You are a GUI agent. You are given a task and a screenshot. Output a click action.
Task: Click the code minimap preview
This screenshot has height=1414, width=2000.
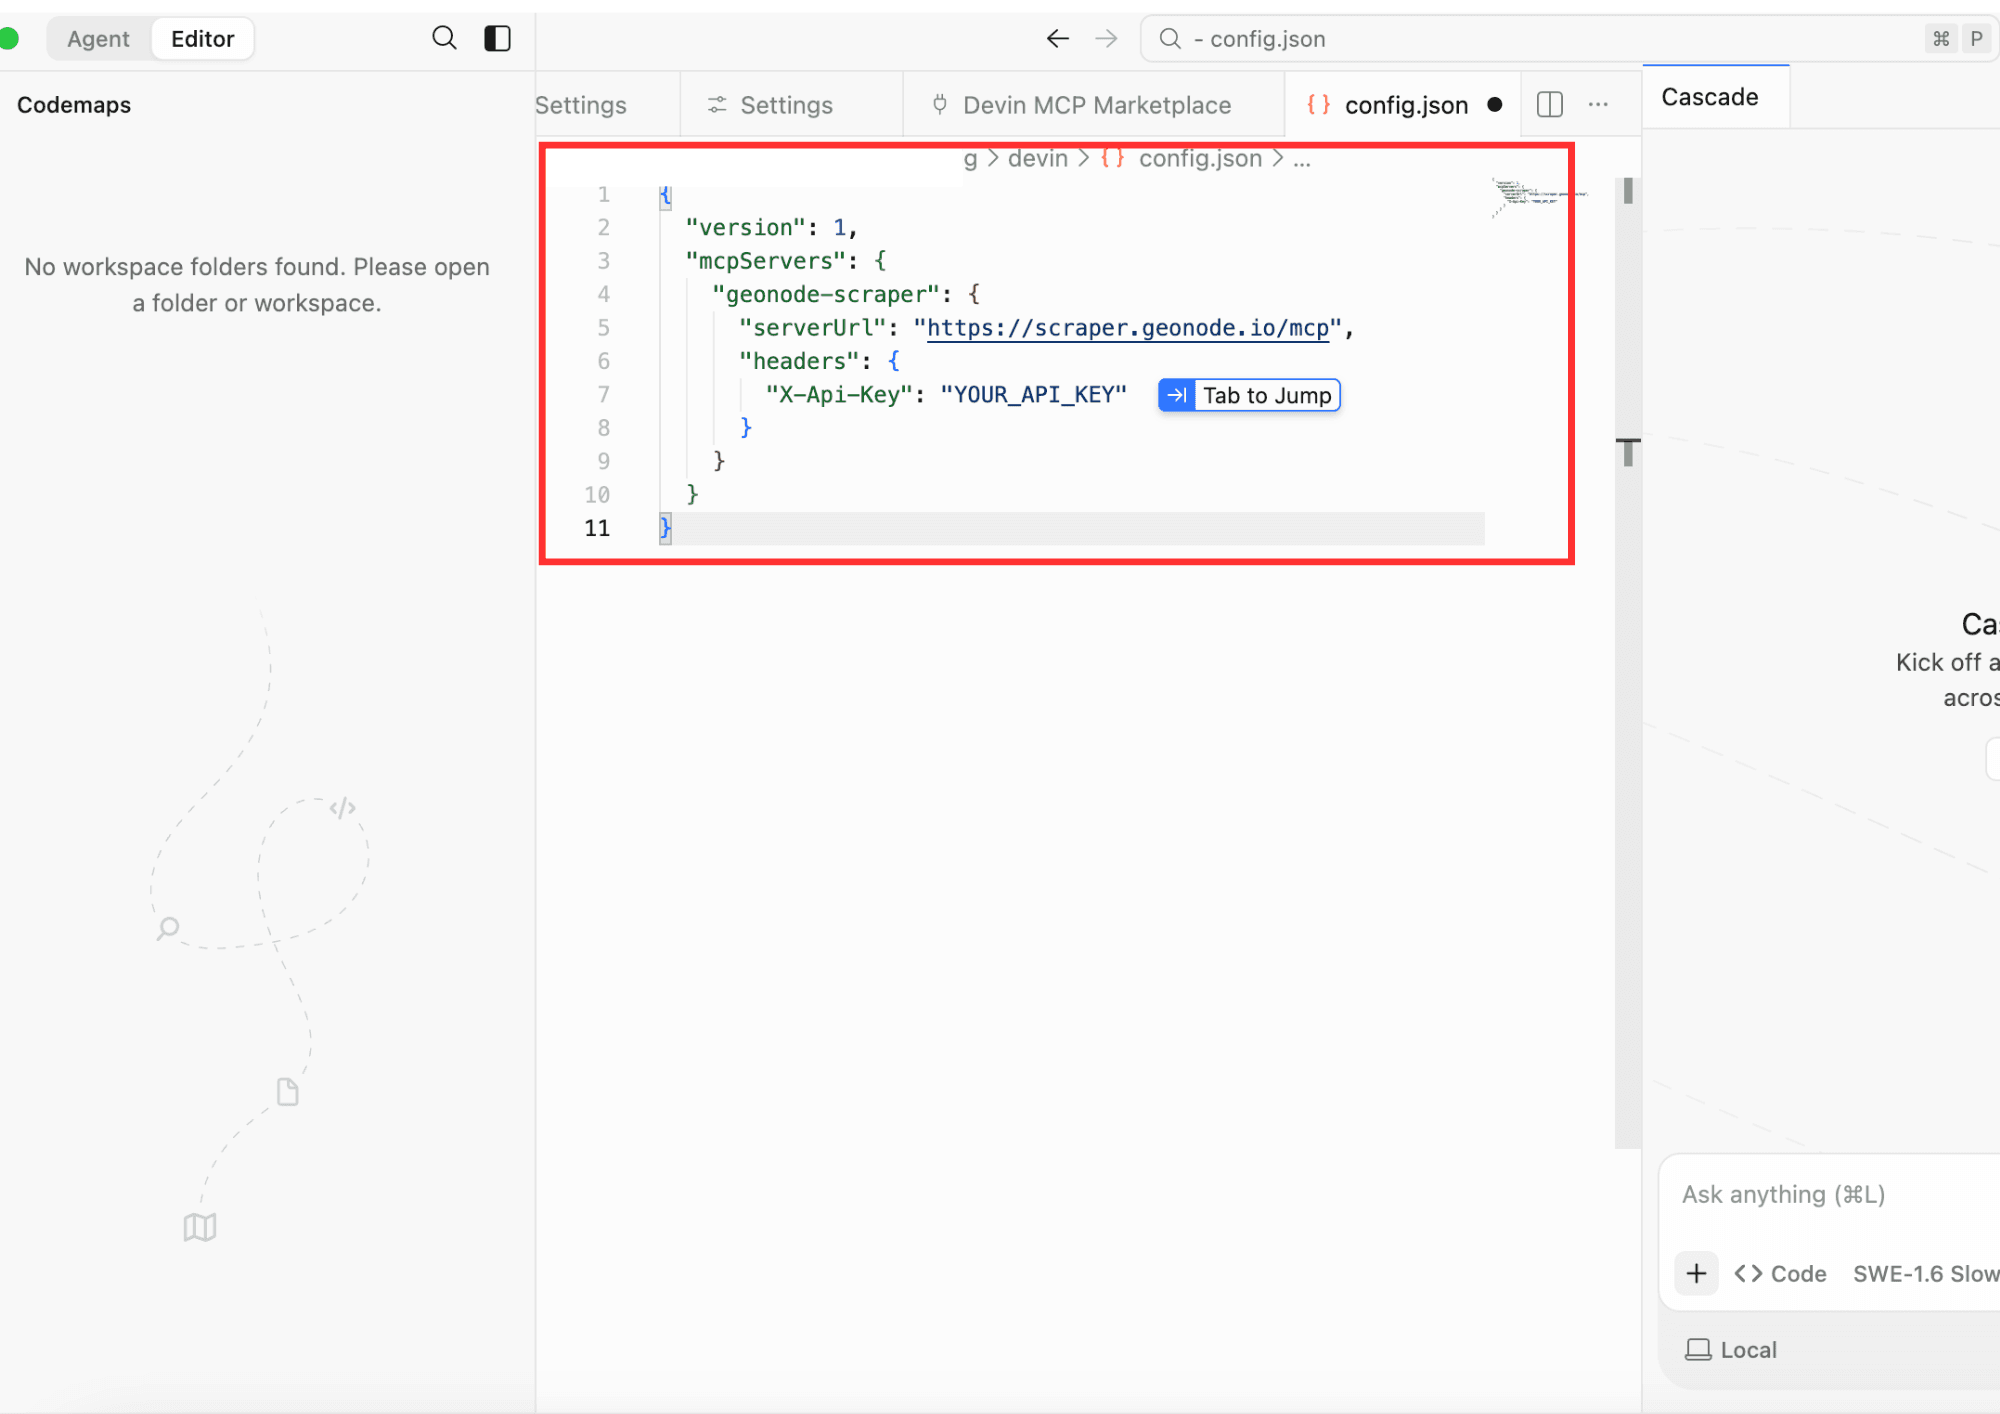point(1538,196)
